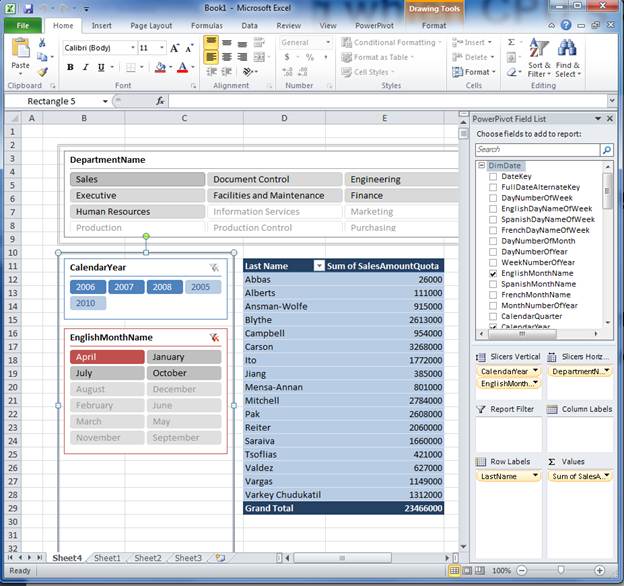Select the Finance department slicer button

coord(402,196)
